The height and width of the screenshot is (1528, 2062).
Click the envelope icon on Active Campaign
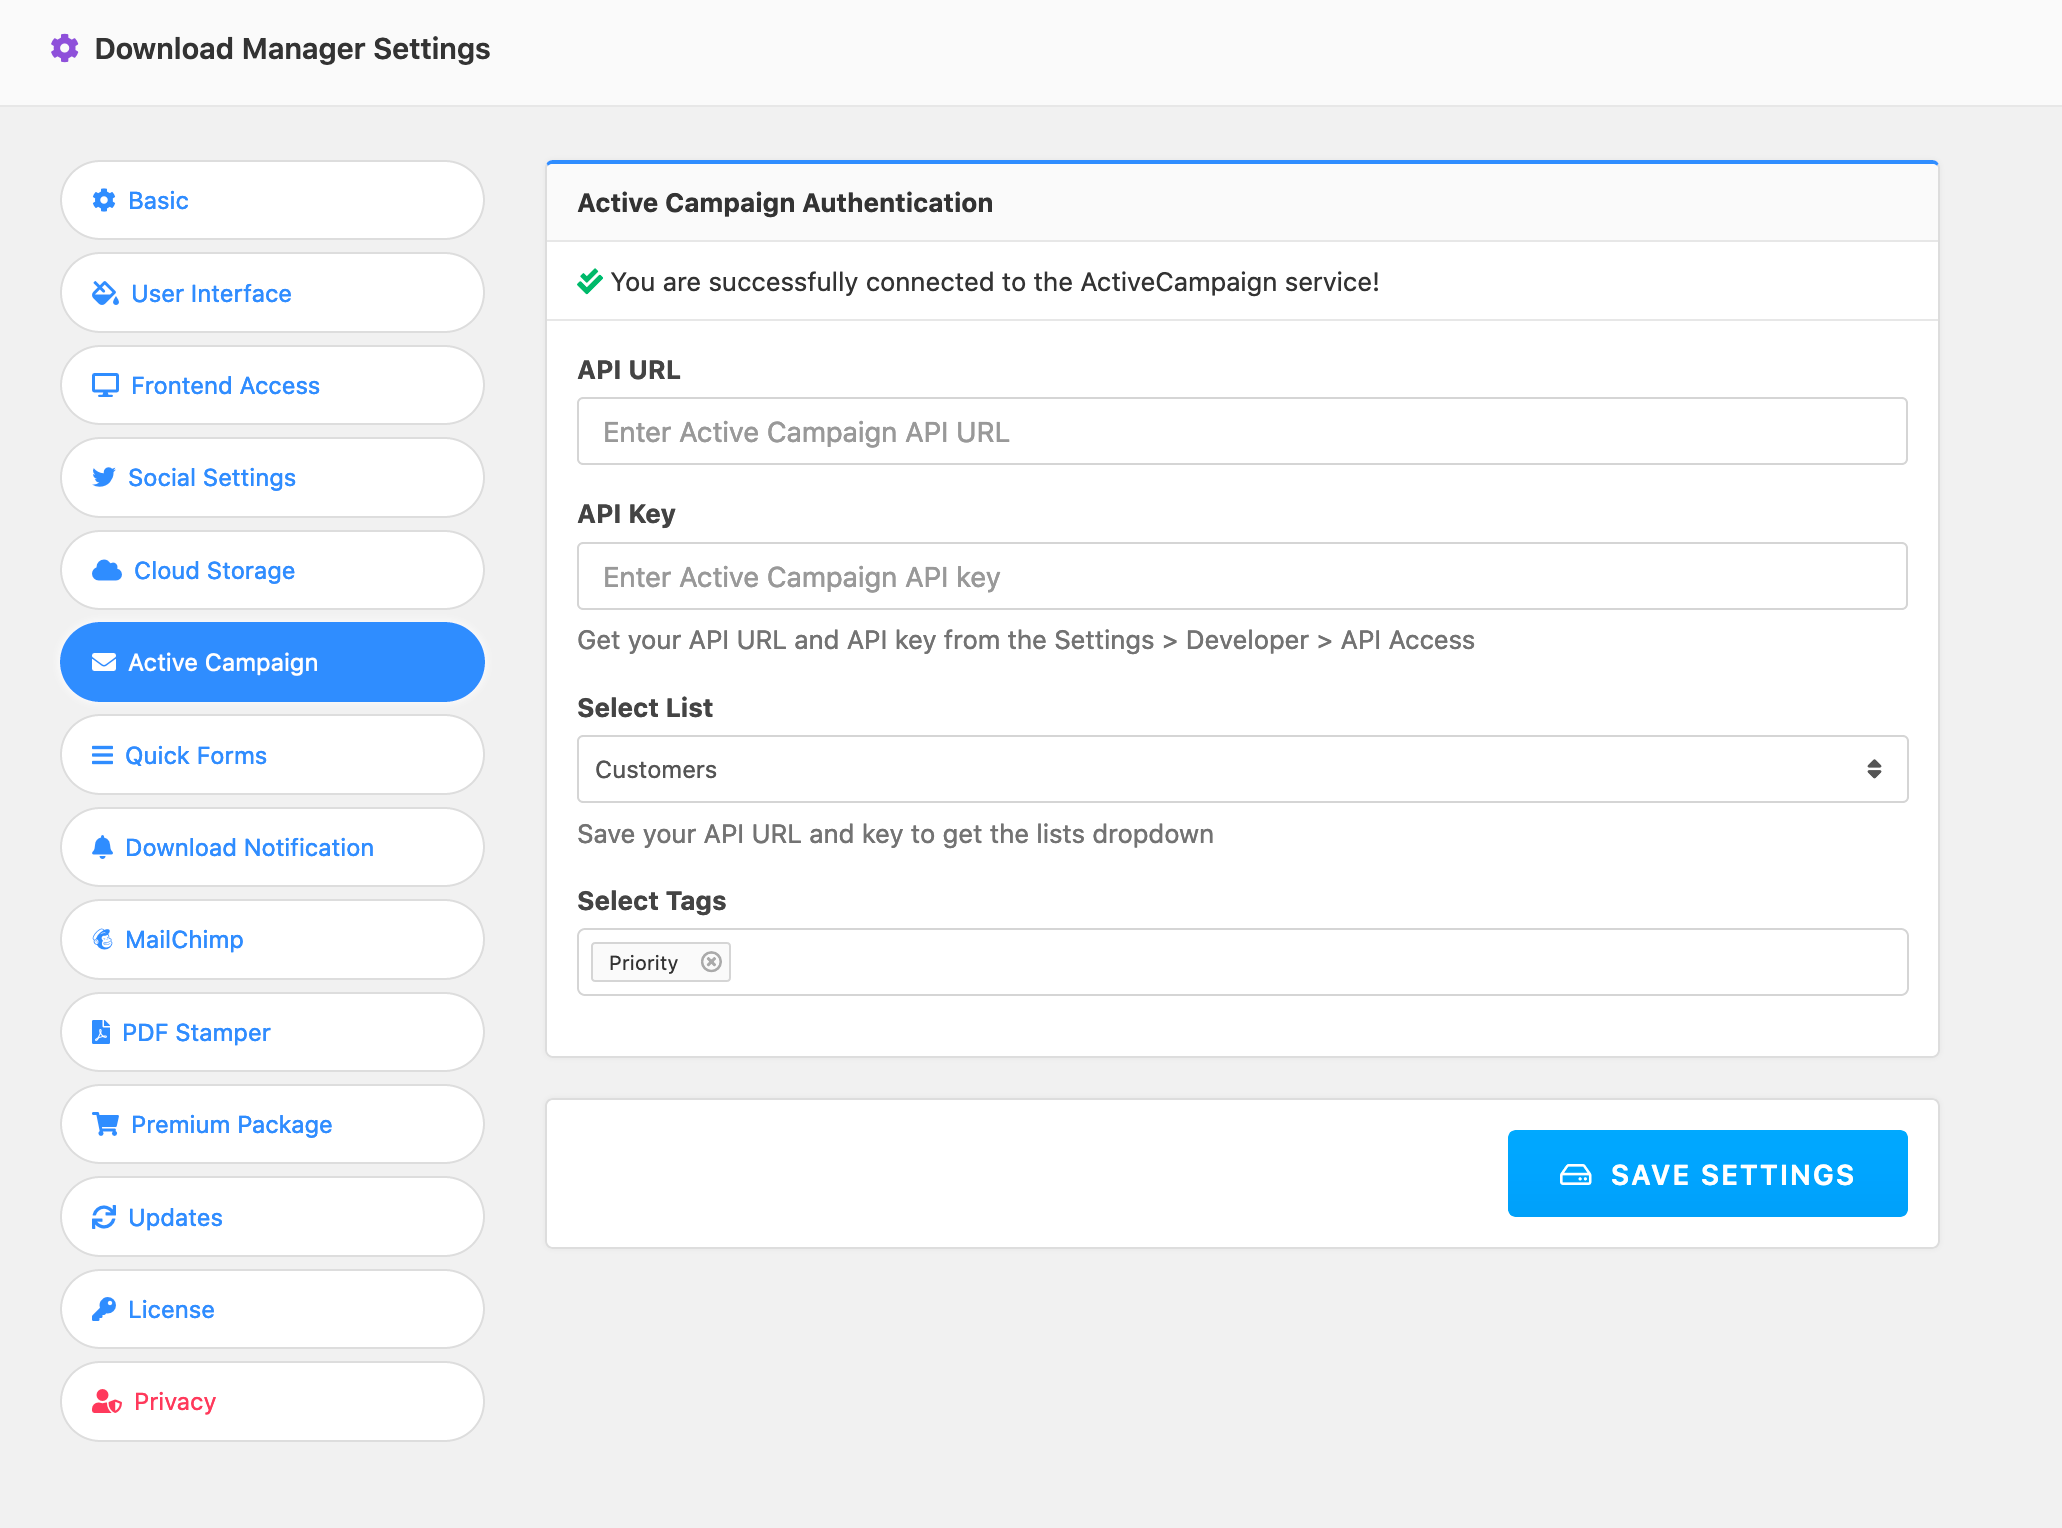[104, 662]
